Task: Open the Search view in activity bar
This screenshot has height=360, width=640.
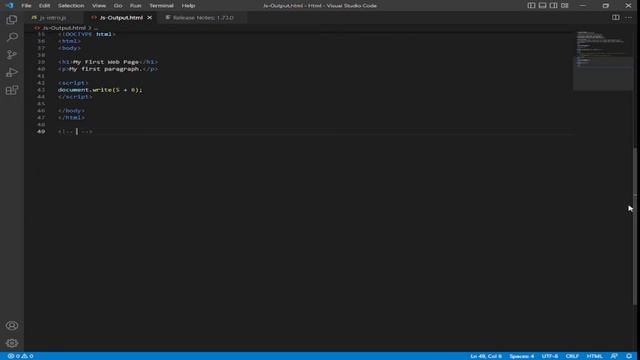Action: (x=12, y=37)
